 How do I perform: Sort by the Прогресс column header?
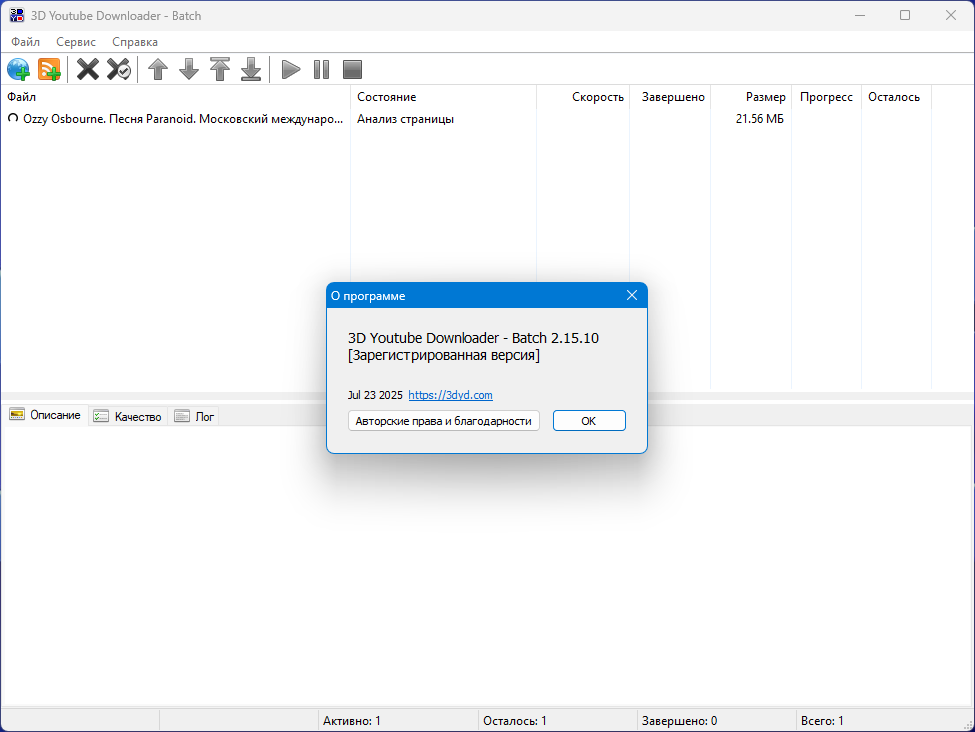826,97
